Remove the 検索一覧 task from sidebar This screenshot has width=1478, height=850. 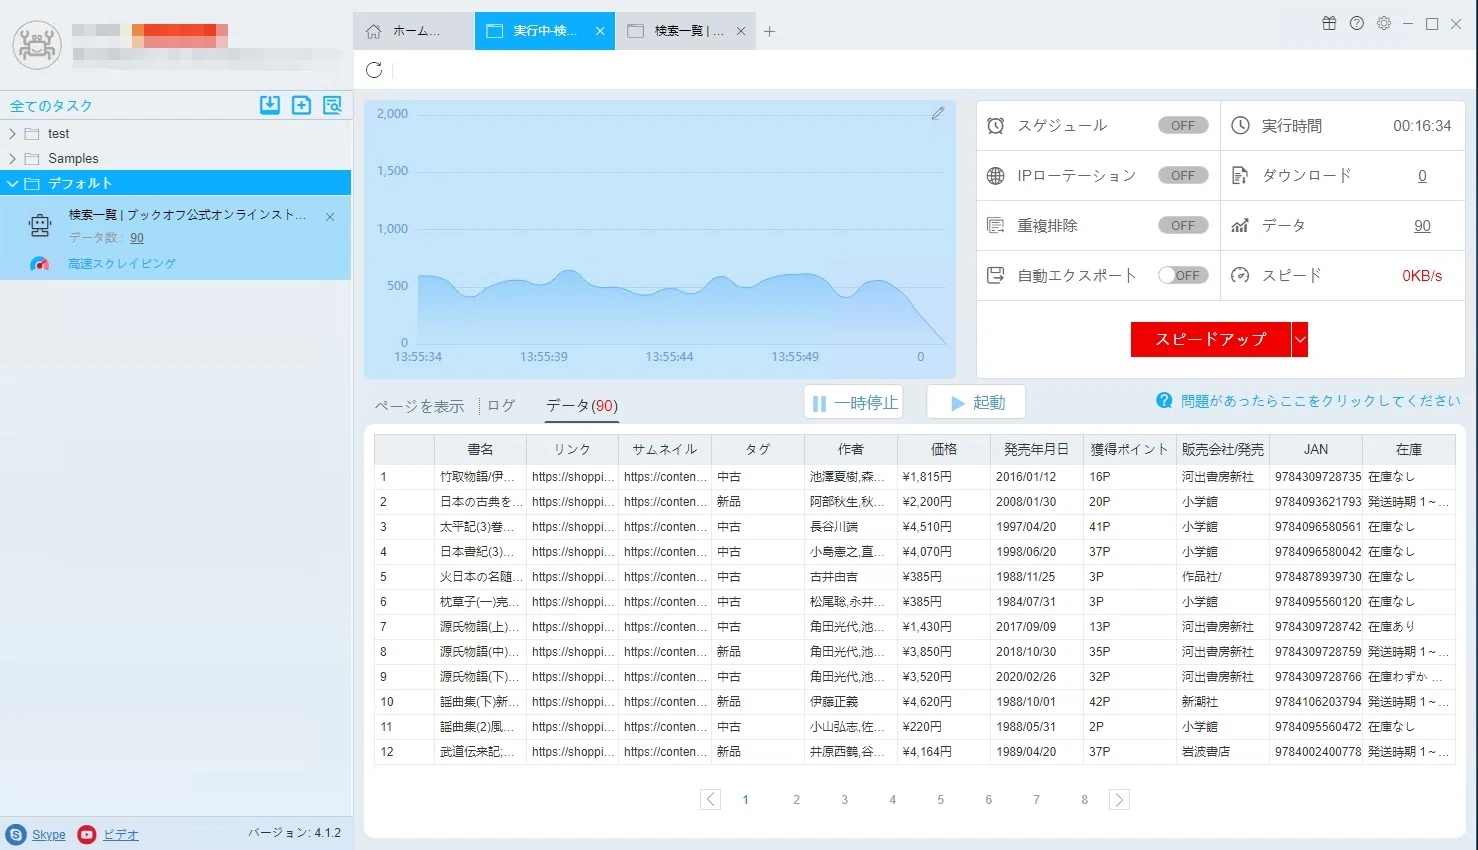coord(330,216)
